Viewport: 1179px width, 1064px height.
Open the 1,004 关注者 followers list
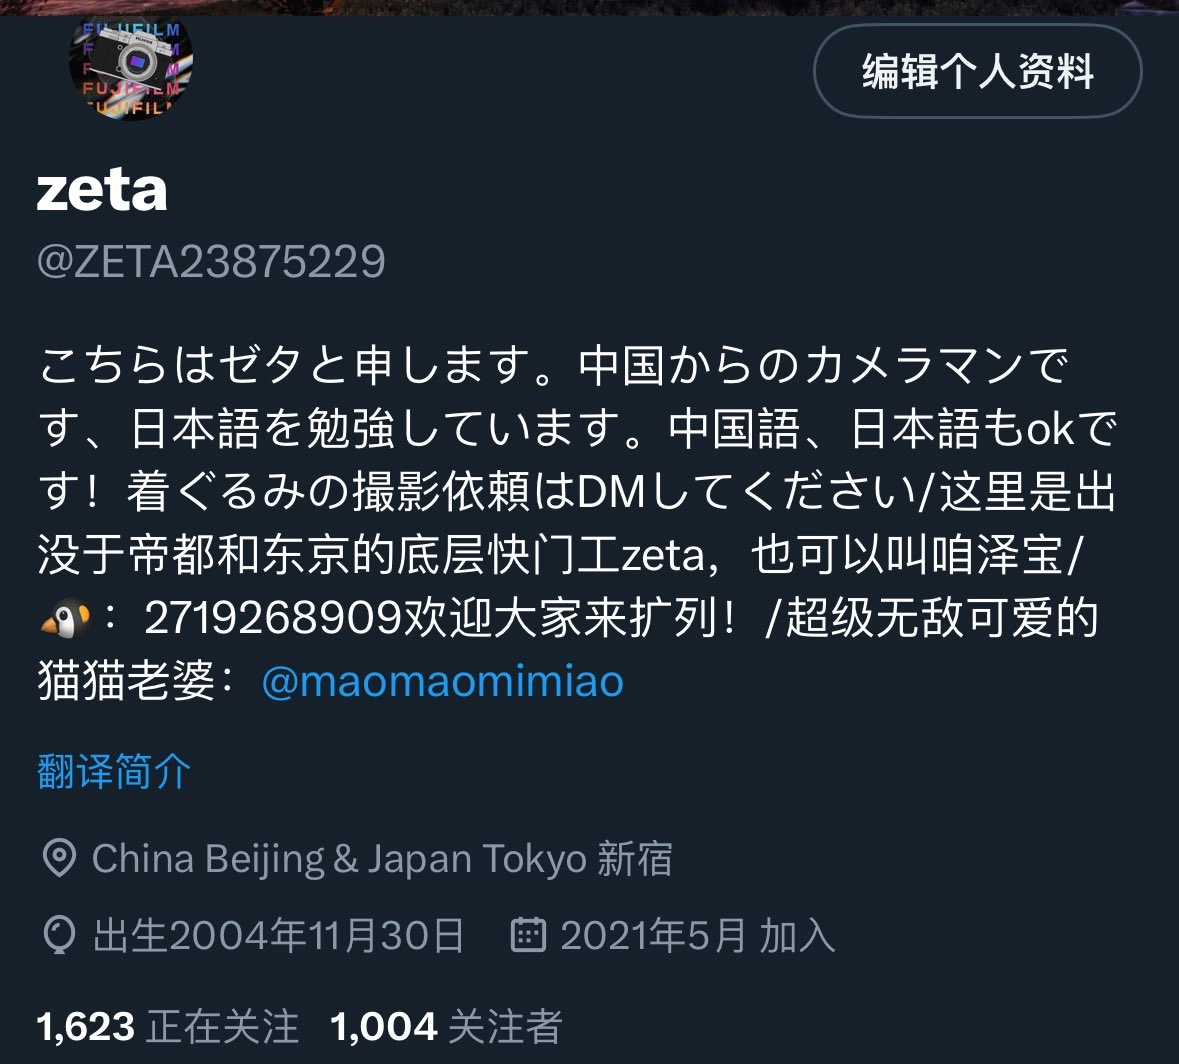[447, 1026]
